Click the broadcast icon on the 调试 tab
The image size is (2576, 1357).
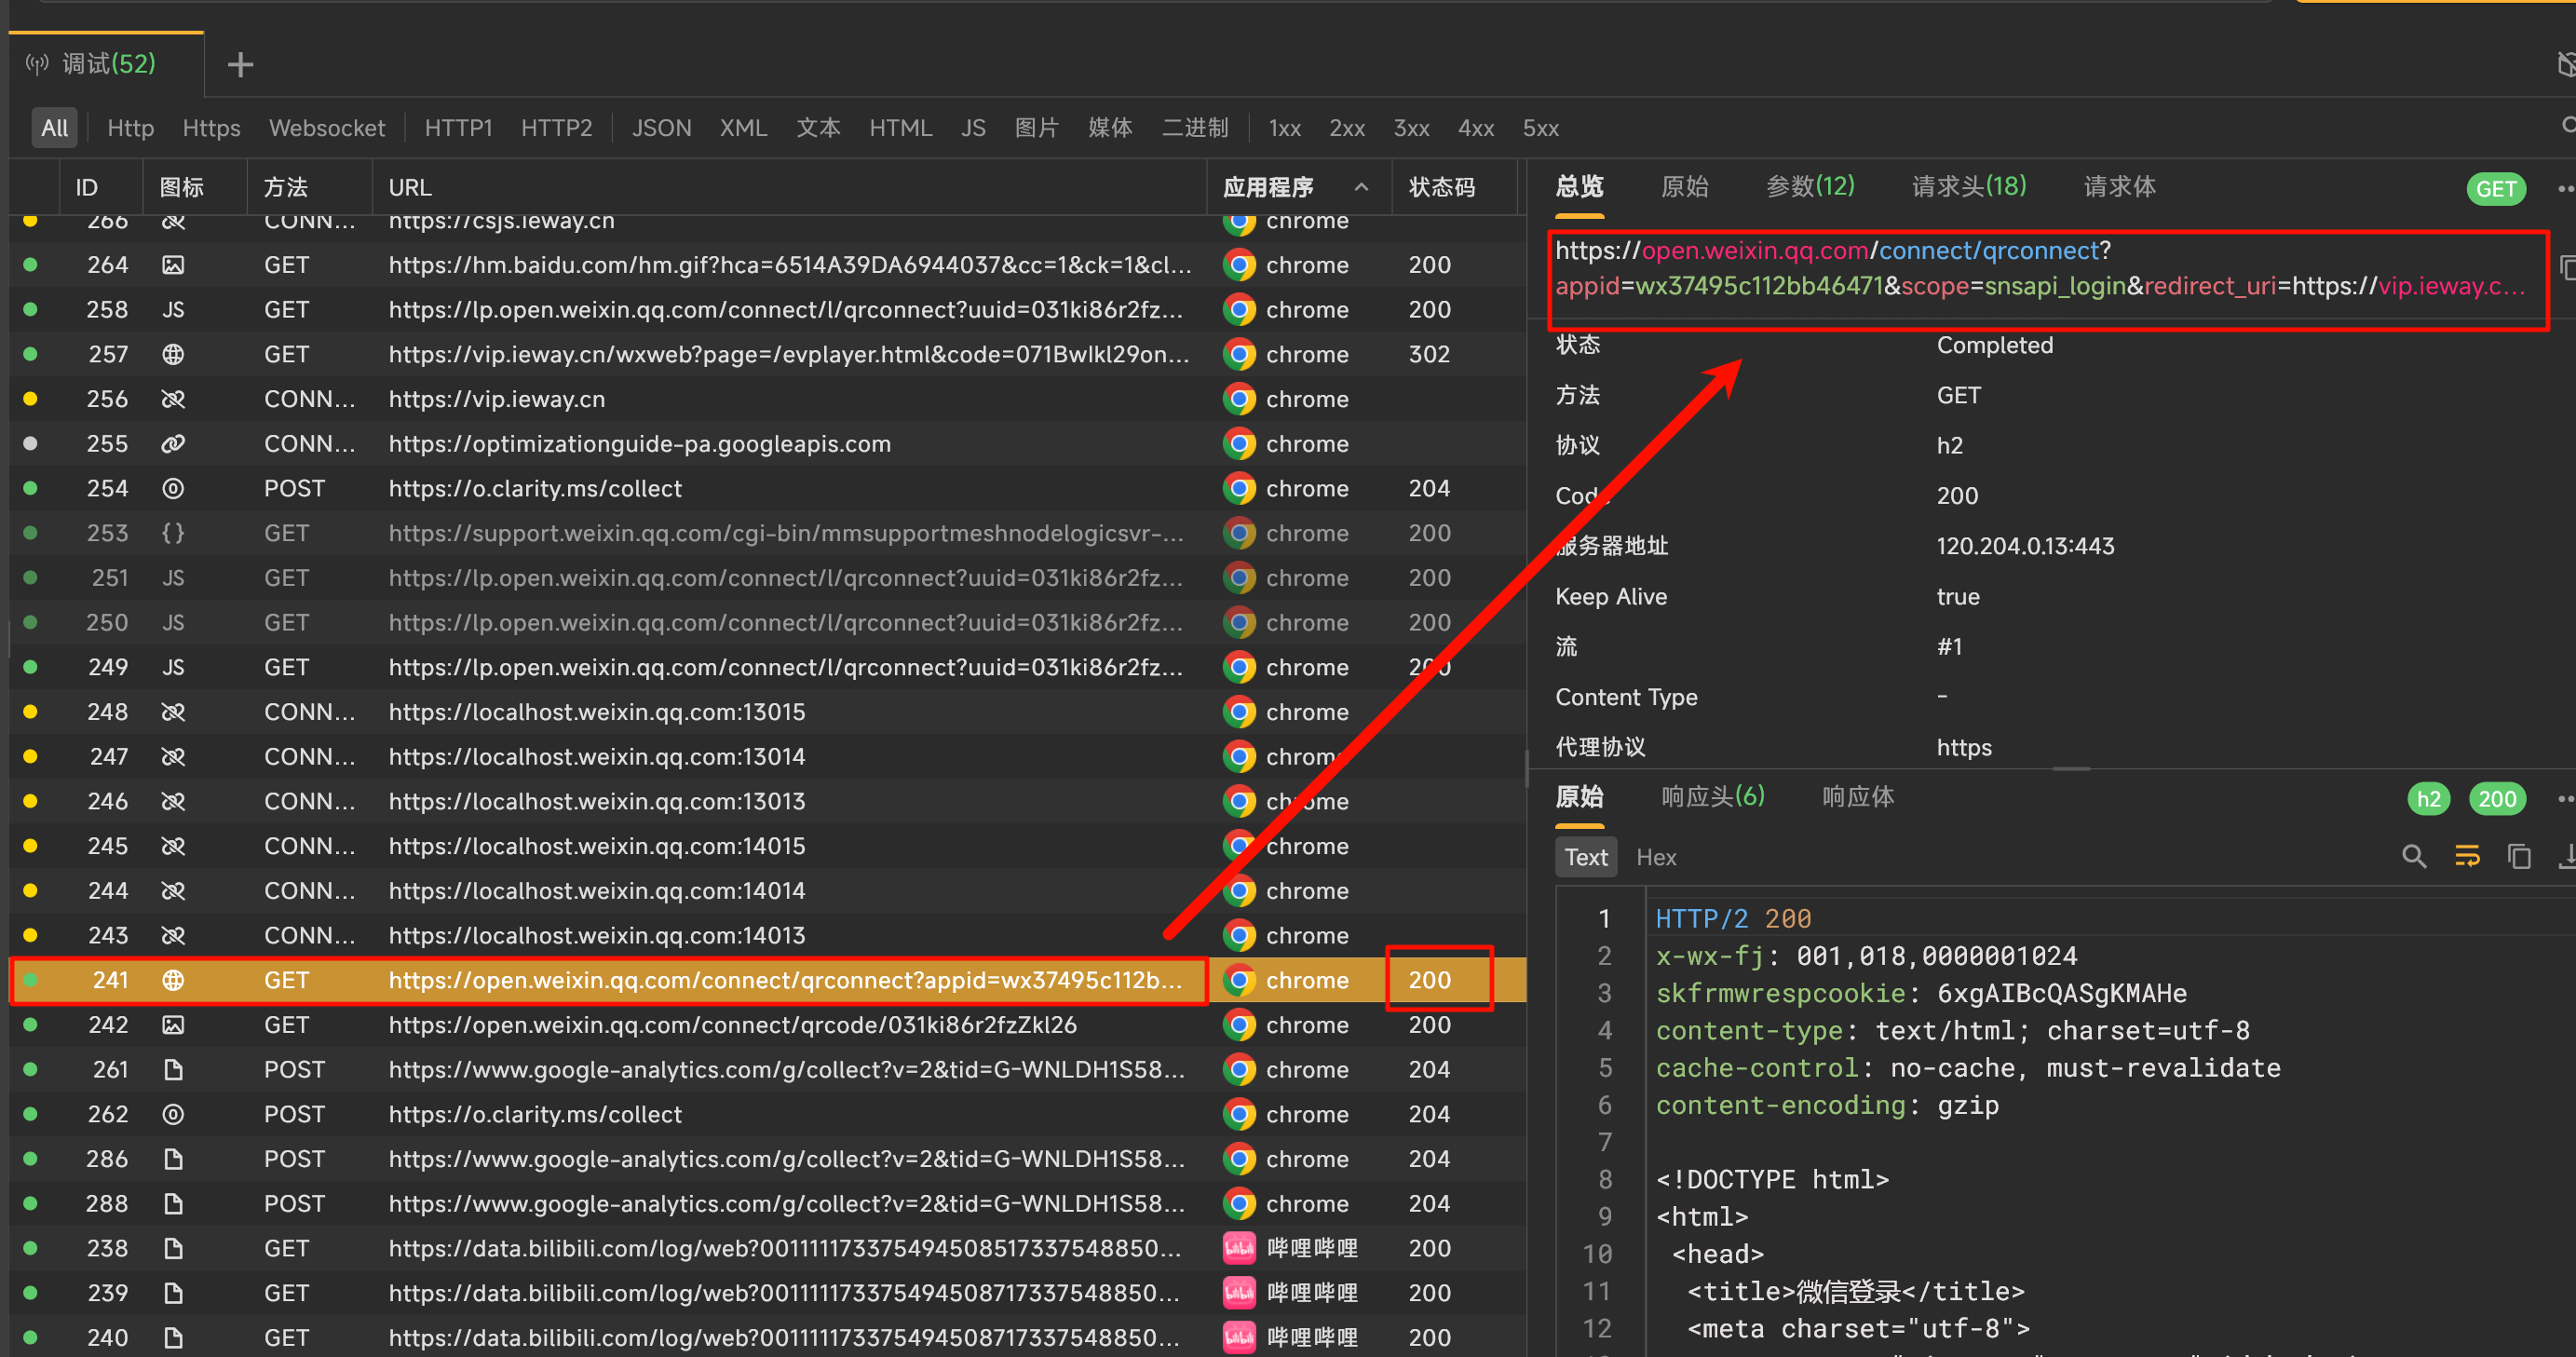tap(37, 65)
